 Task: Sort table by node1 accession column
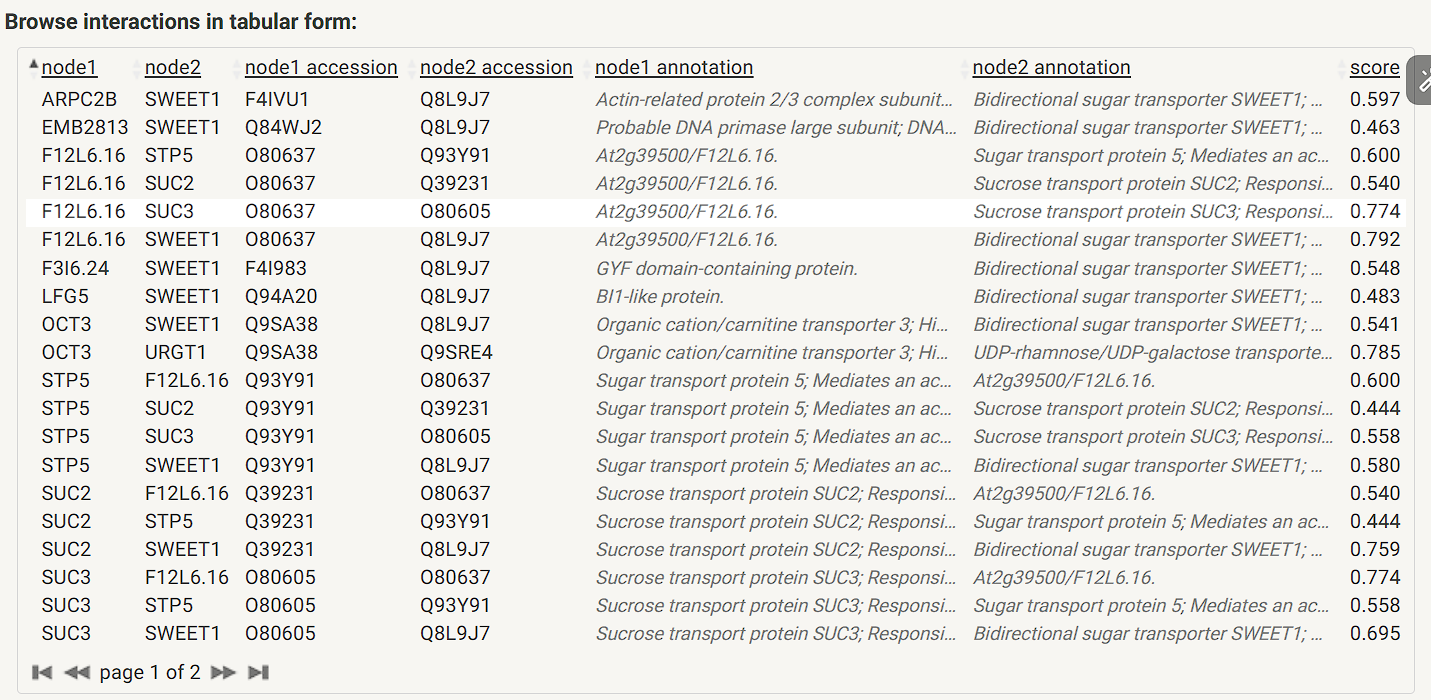321,68
